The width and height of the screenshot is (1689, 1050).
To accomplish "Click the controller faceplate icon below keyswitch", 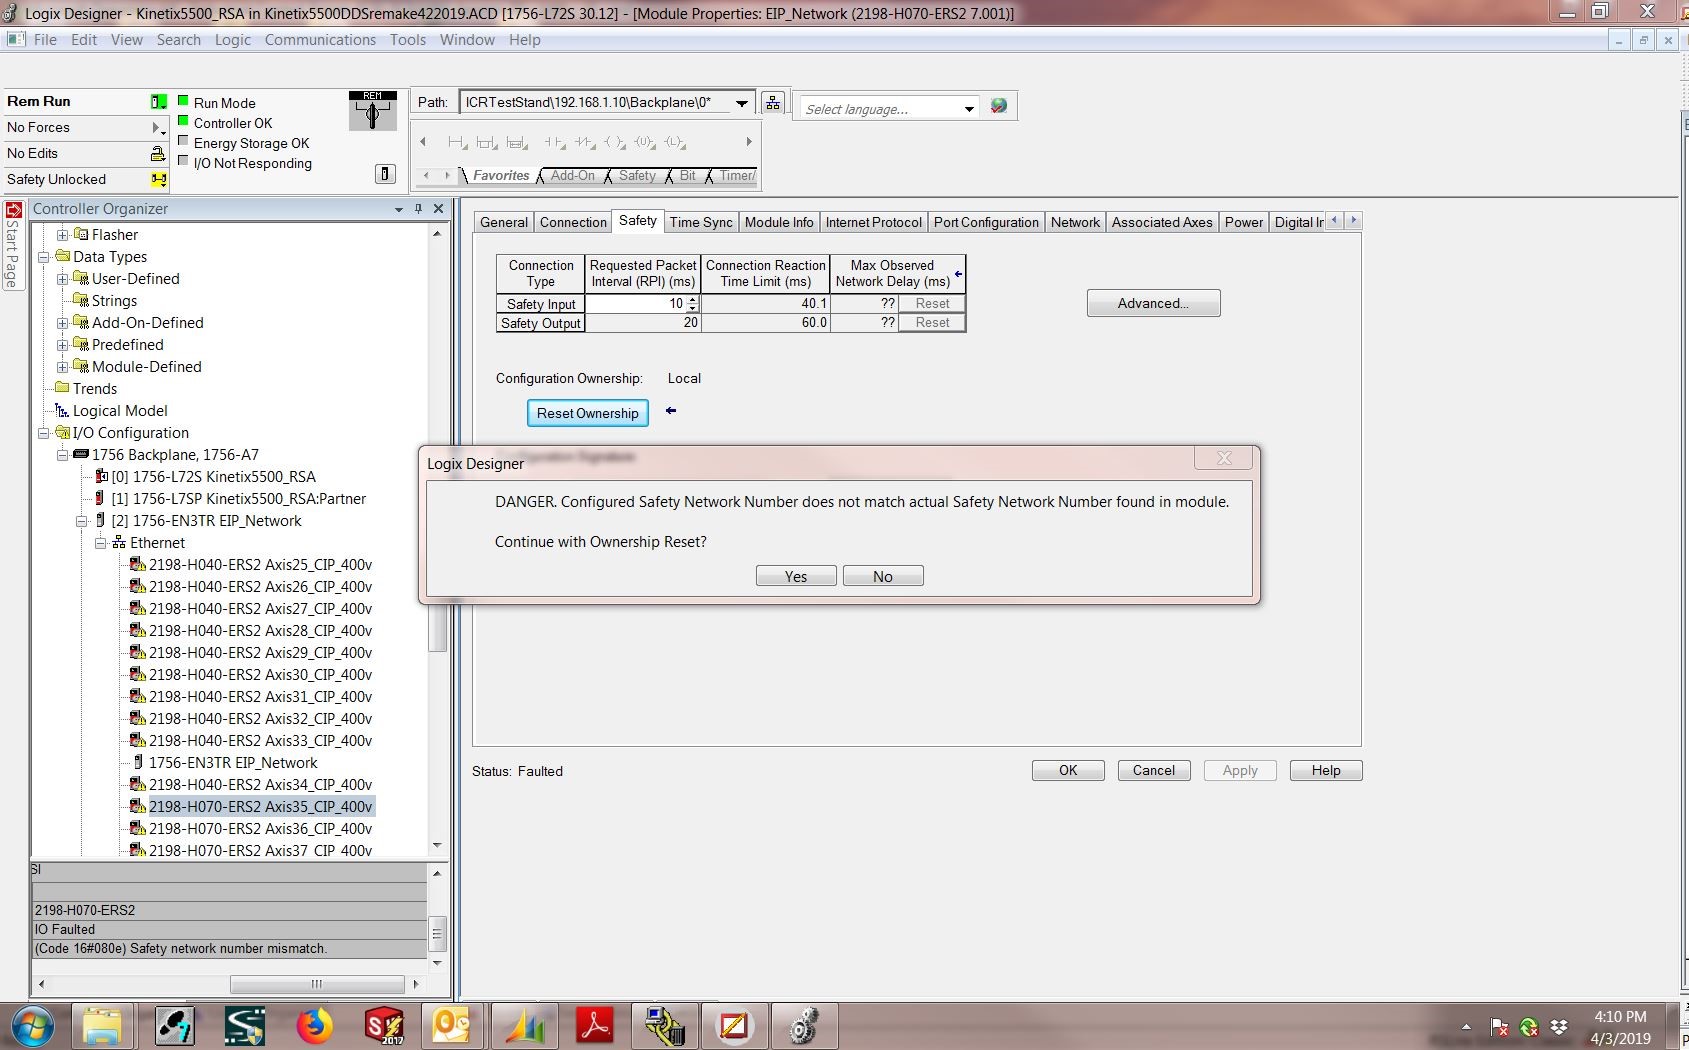I will point(385,174).
